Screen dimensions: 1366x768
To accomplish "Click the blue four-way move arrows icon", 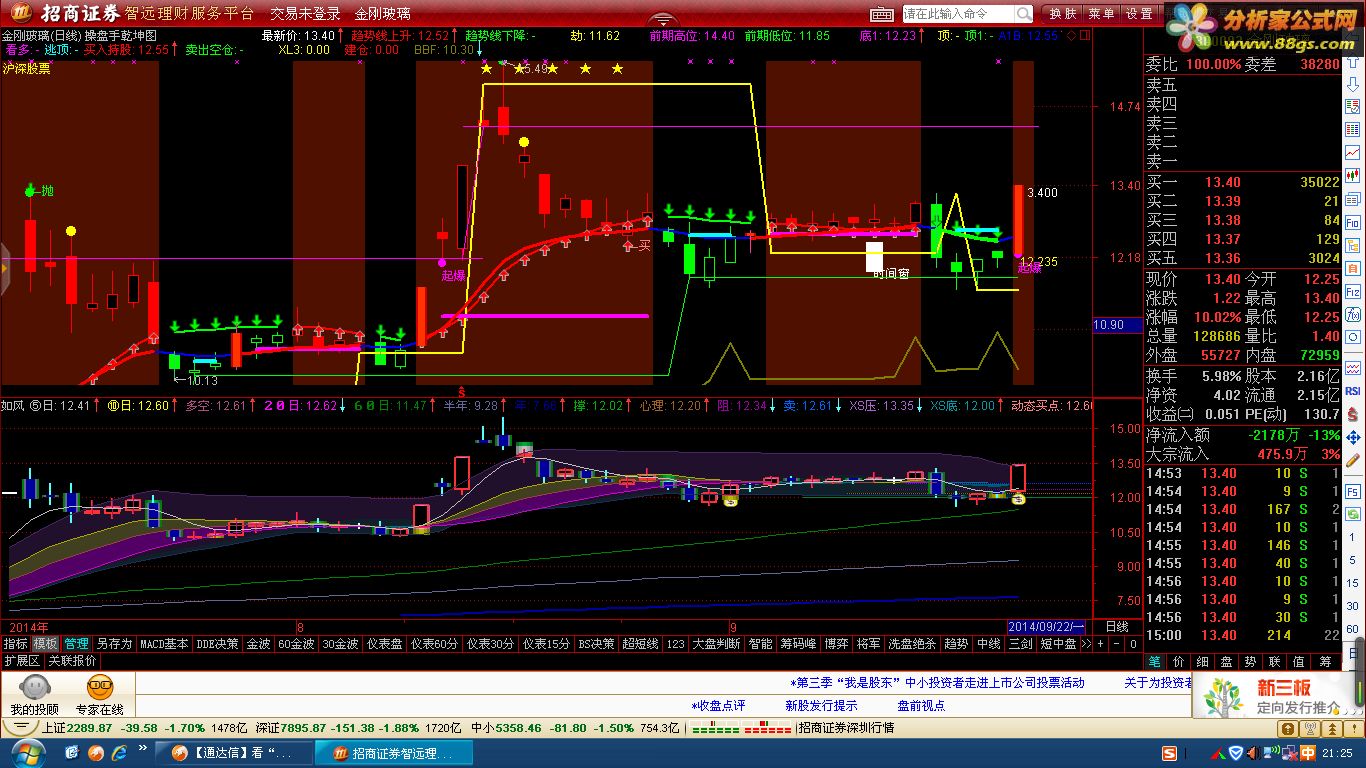I will [1353, 438].
